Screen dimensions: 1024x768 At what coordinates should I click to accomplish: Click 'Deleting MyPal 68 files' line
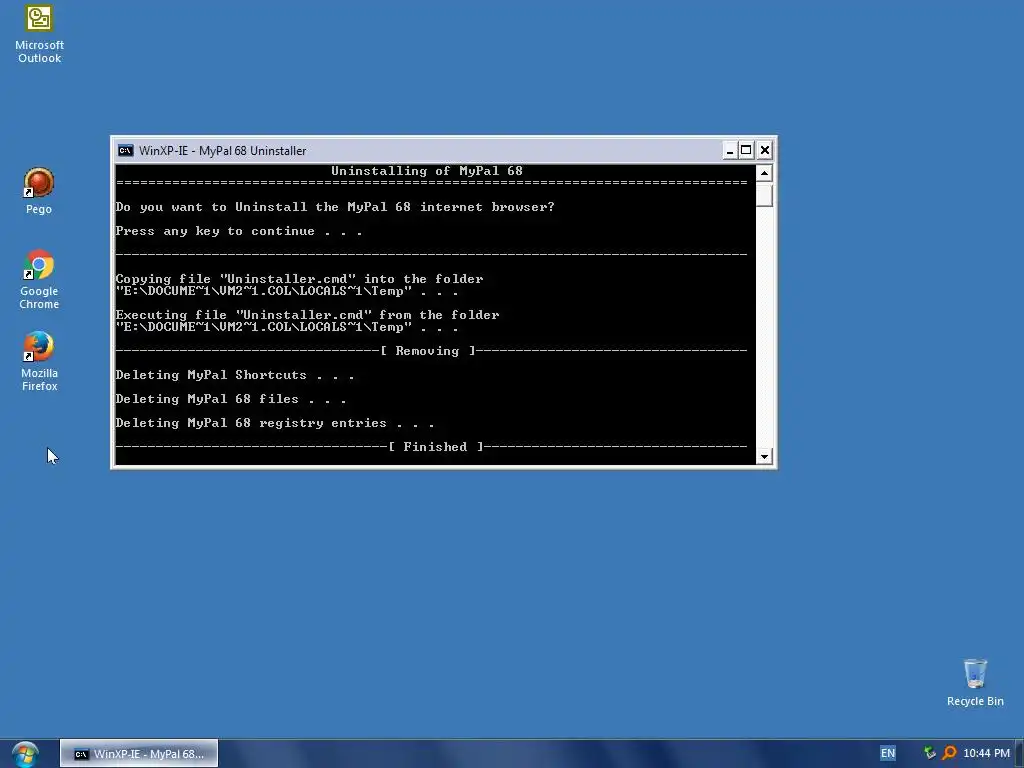click(x=231, y=399)
